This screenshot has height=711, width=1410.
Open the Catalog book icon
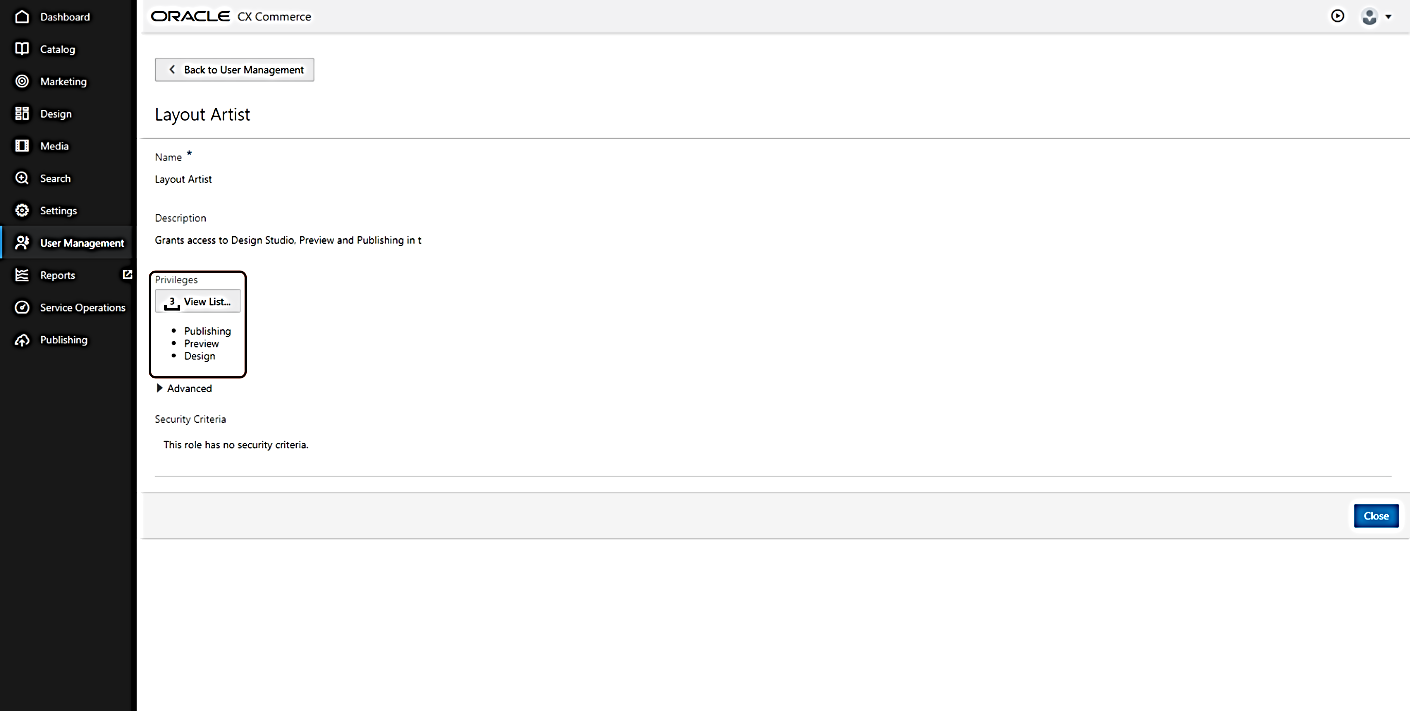click(x=22, y=49)
